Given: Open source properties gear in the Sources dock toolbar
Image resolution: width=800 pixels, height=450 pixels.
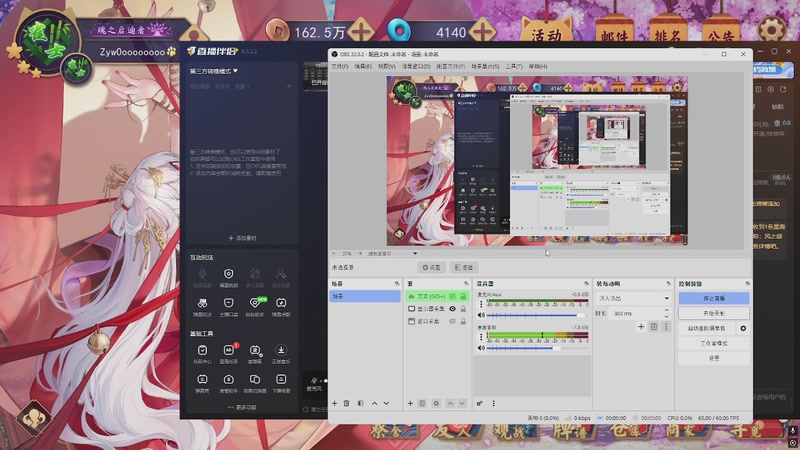Looking at the screenshot, I should 436,403.
